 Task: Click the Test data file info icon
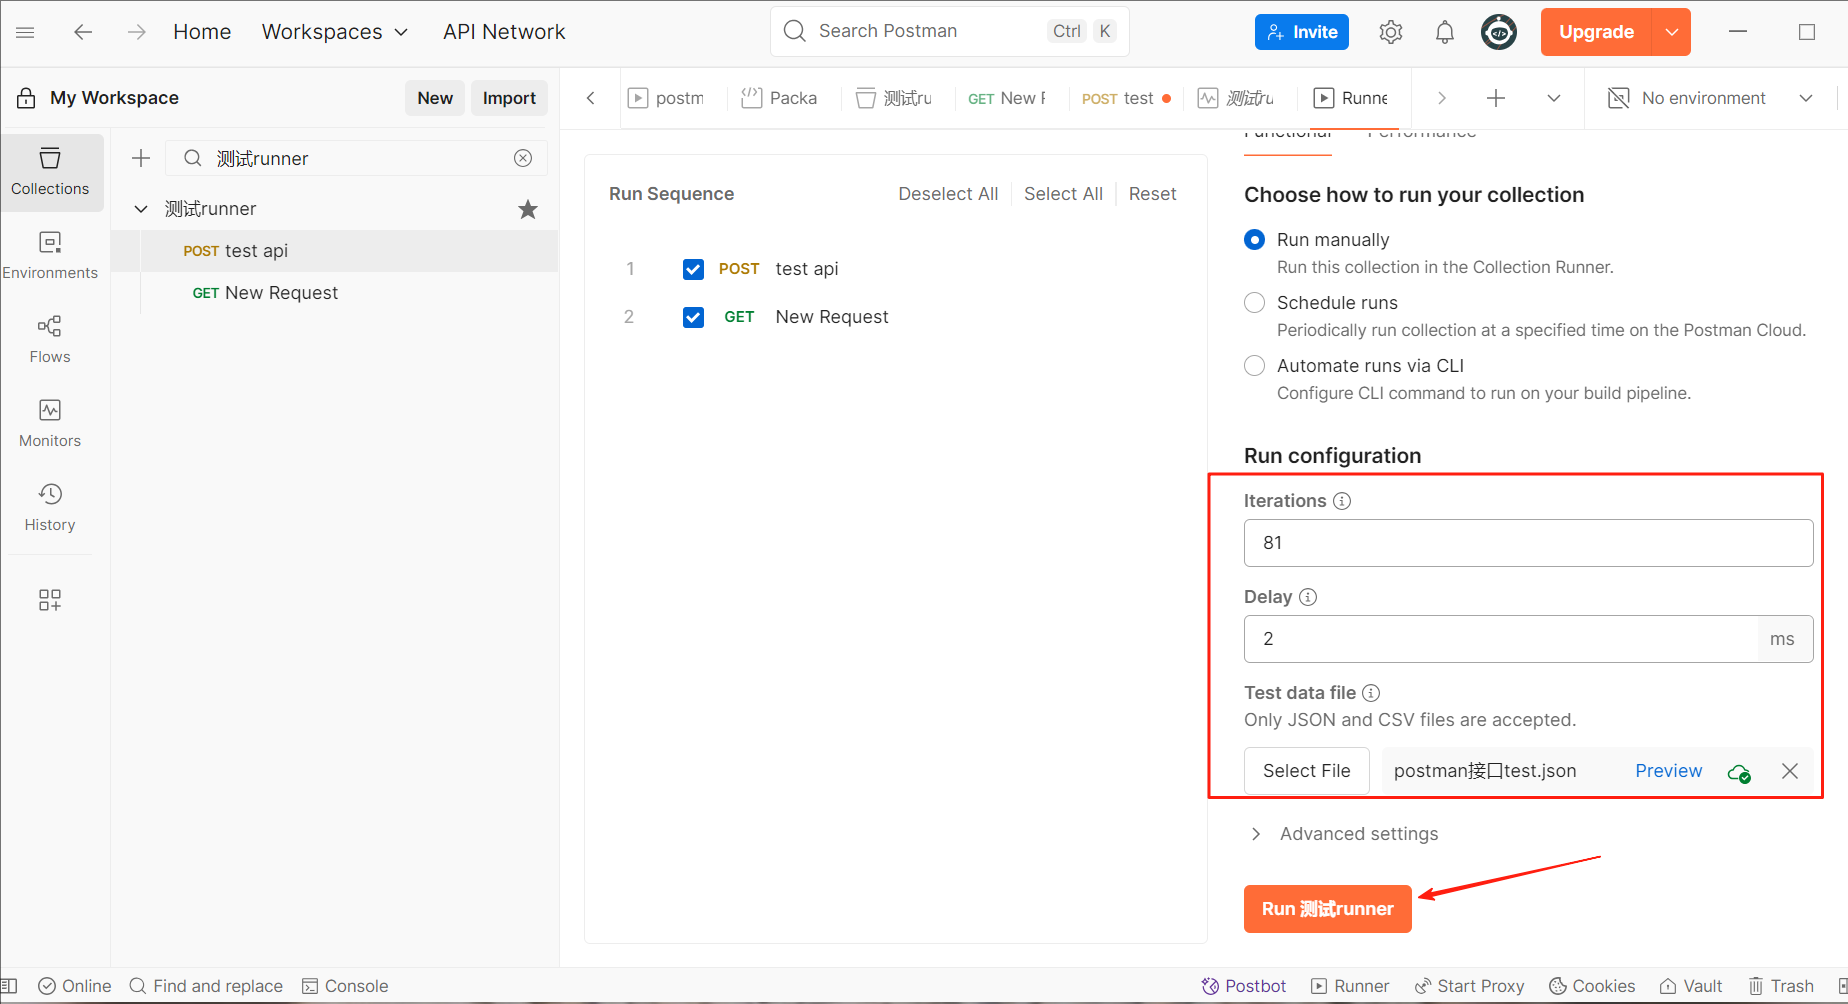1371,693
